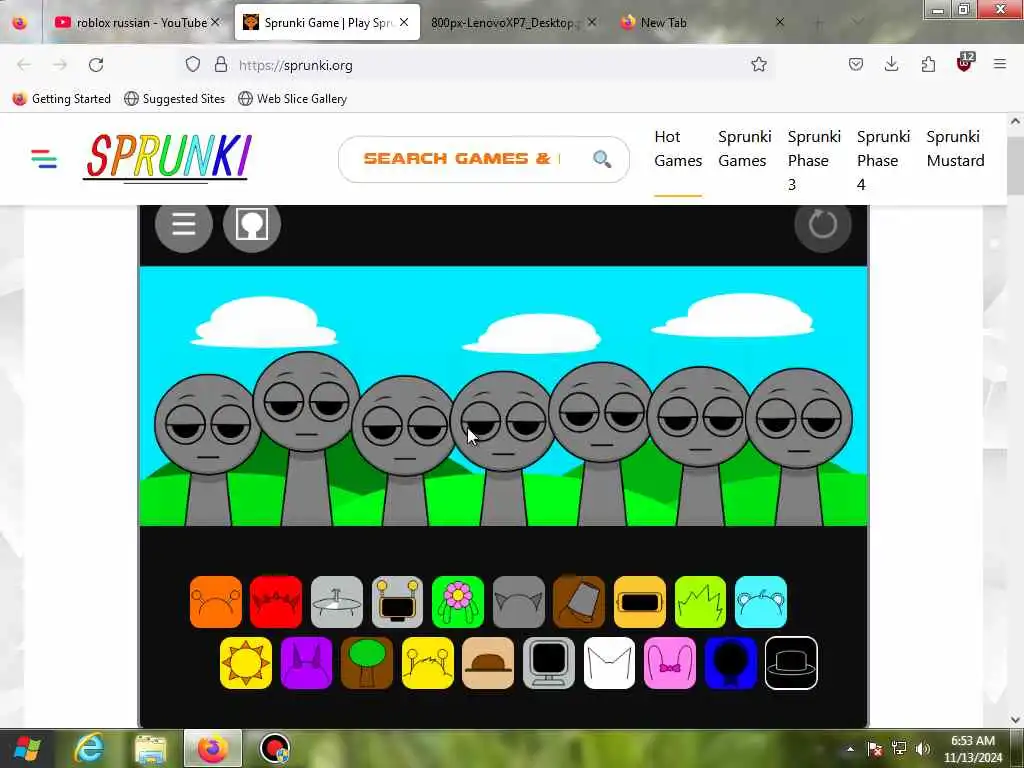
Task: Bookmark this page with the star icon
Action: (x=758, y=64)
